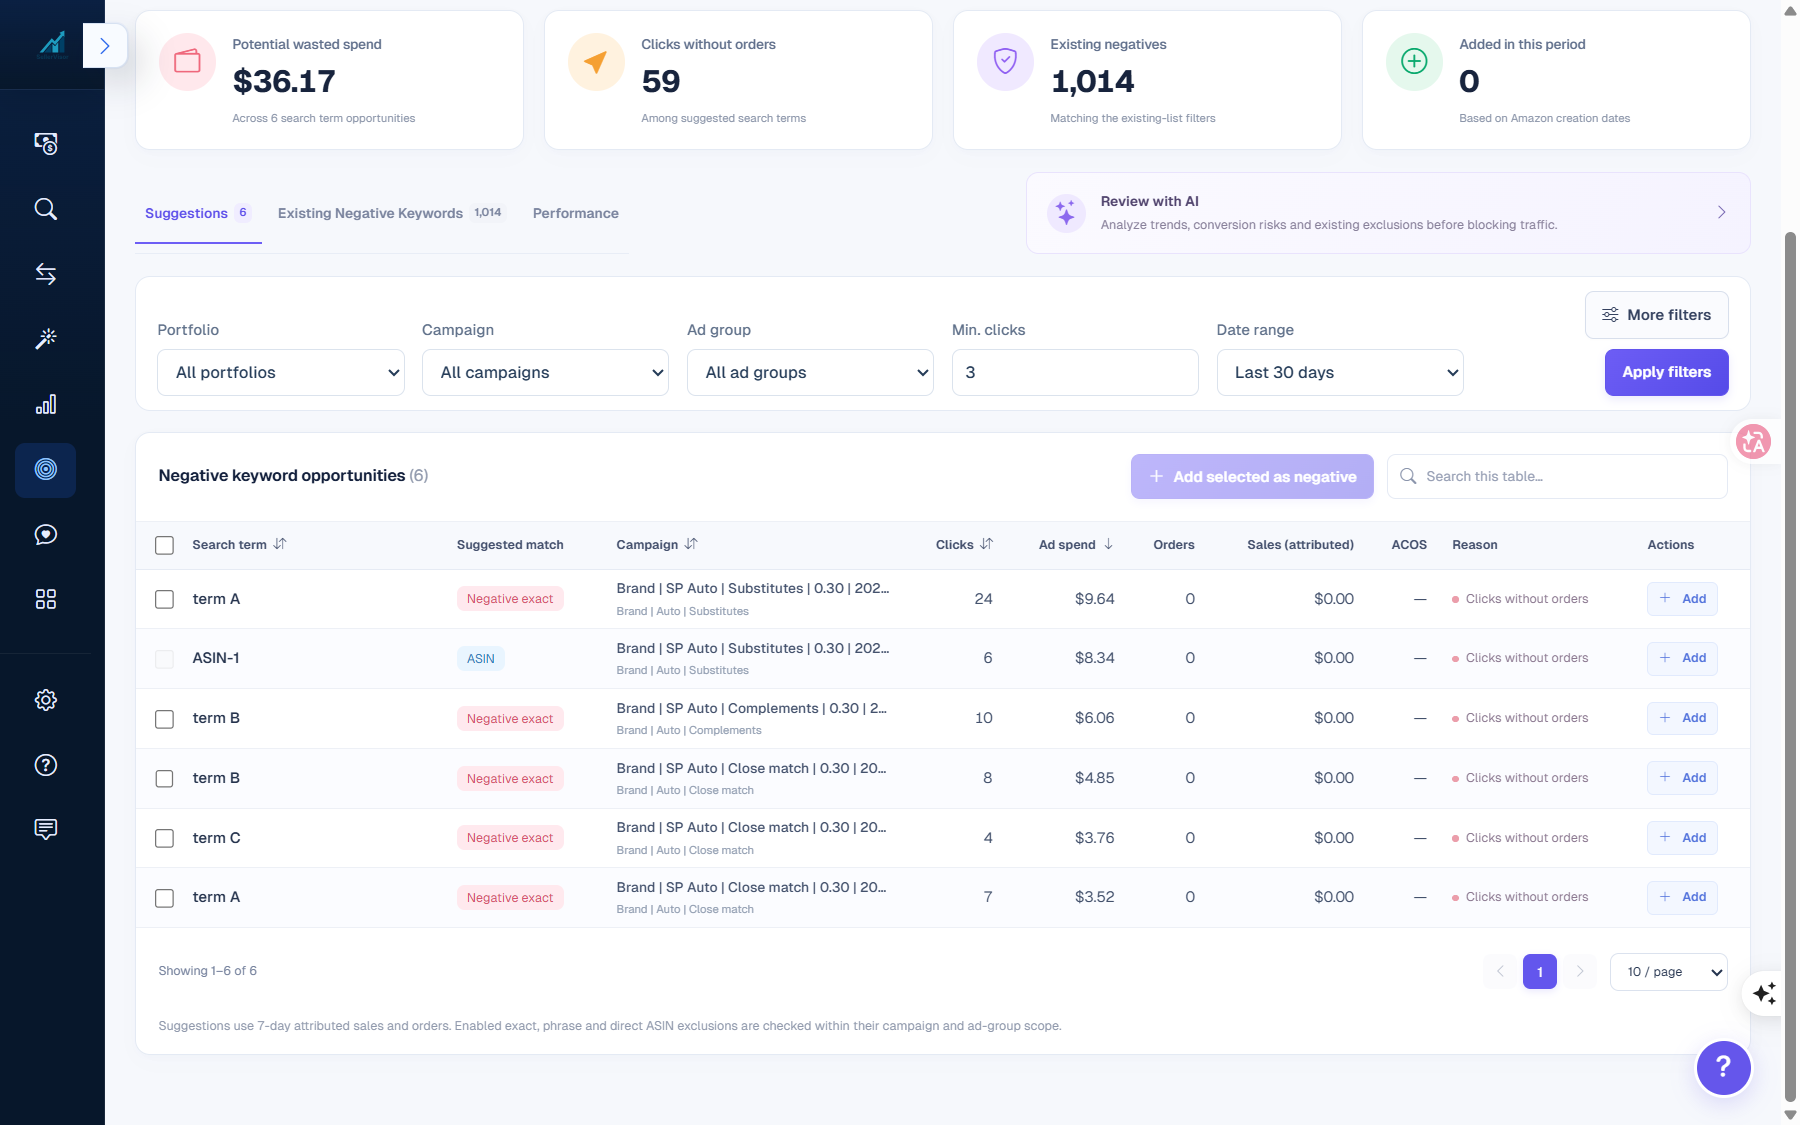Focus the Search this table field
The width and height of the screenshot is (1800, 1125).
(x=1557, y=476)
